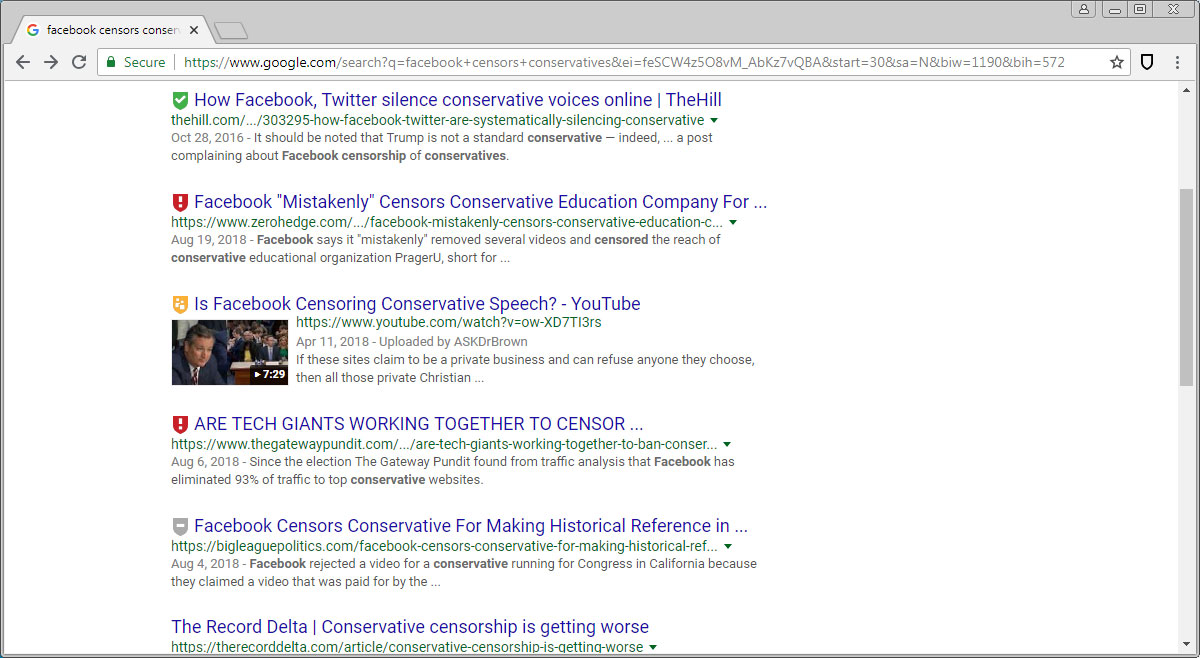Open 'The Record Delta' result link
The image size is (1200, 658).
[x=410, y=627]
